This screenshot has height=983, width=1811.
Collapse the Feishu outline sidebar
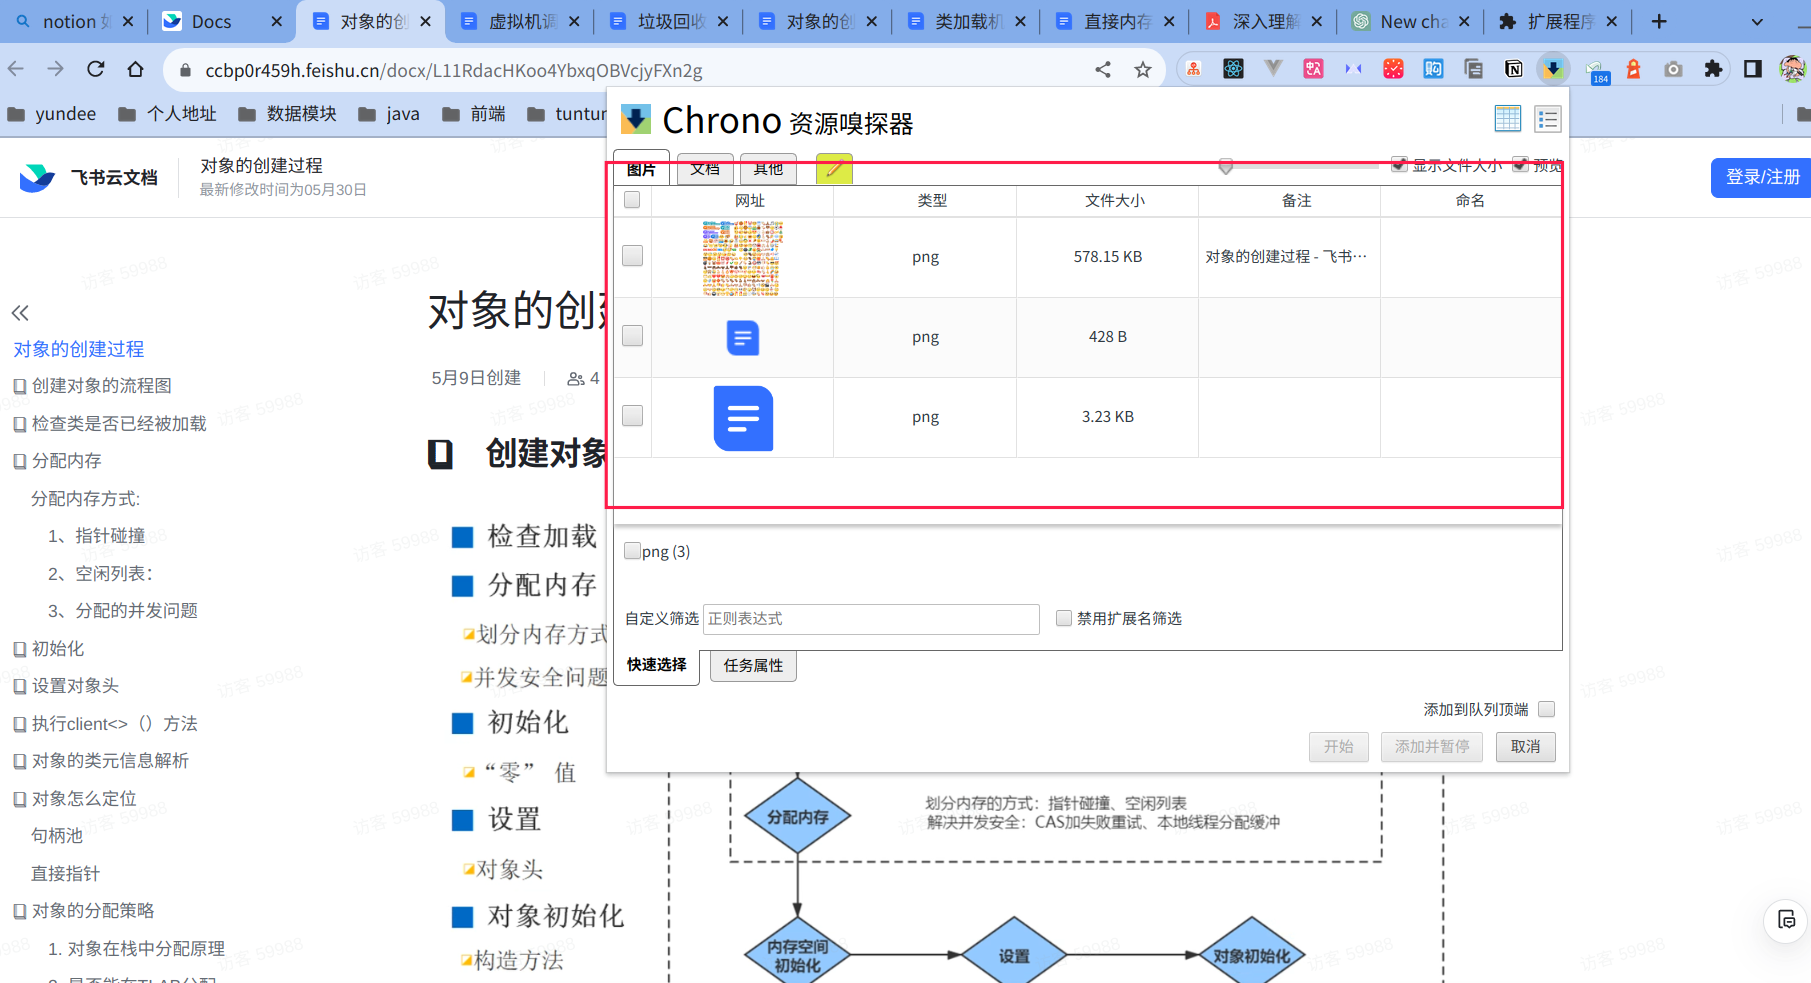tap(20, 313)
